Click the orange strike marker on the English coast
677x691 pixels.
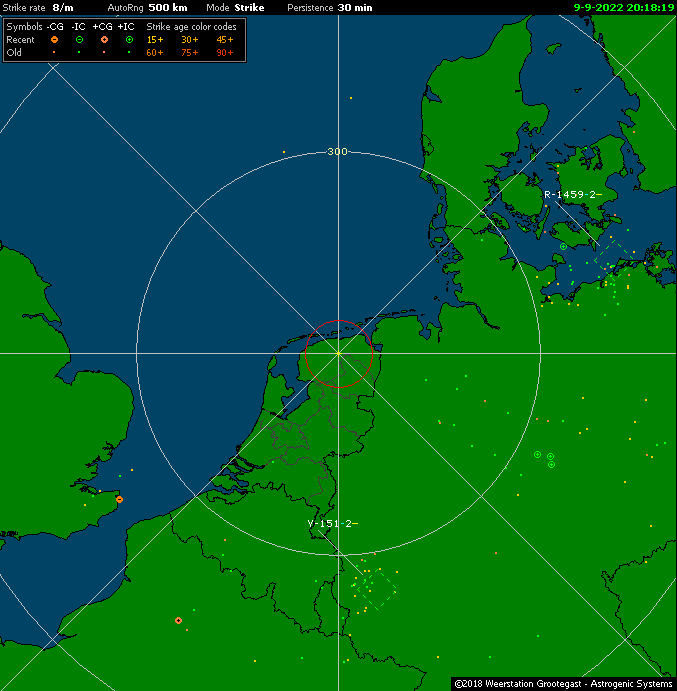(x=120, y=499)
